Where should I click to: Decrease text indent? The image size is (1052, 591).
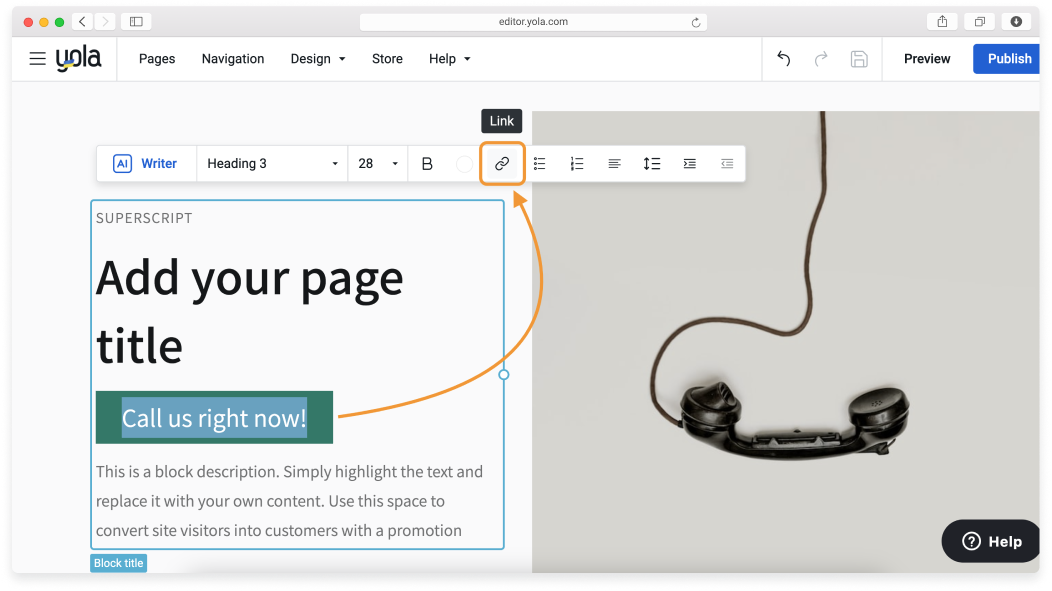[x=727, y=164]
